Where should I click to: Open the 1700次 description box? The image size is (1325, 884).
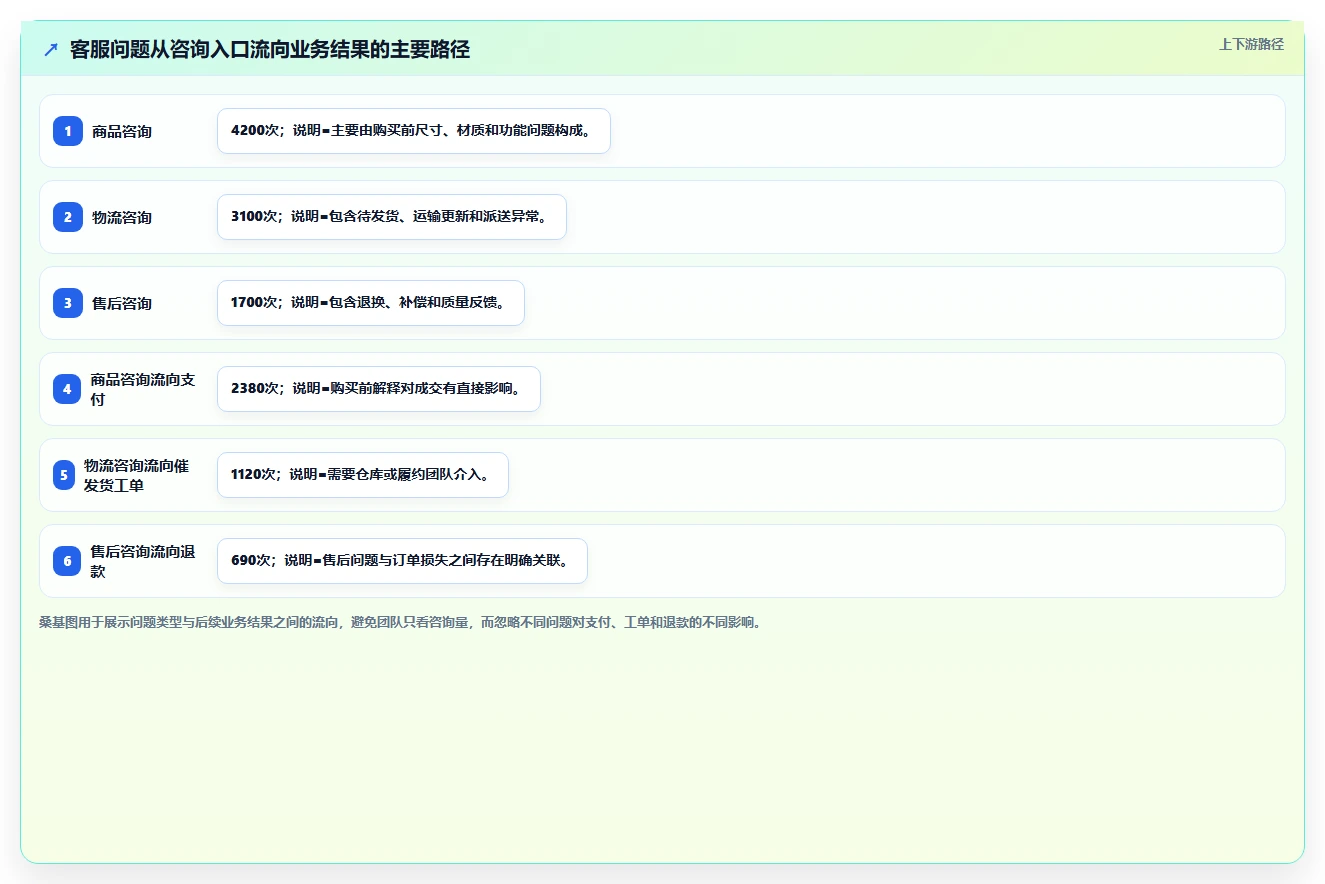(x=371, y=303)
